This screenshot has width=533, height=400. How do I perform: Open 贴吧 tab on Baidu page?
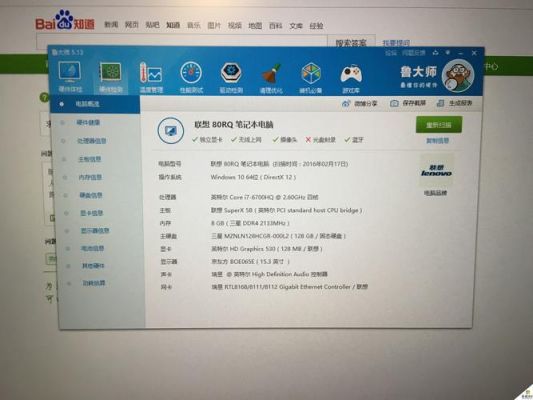click(x=152, y=24)
